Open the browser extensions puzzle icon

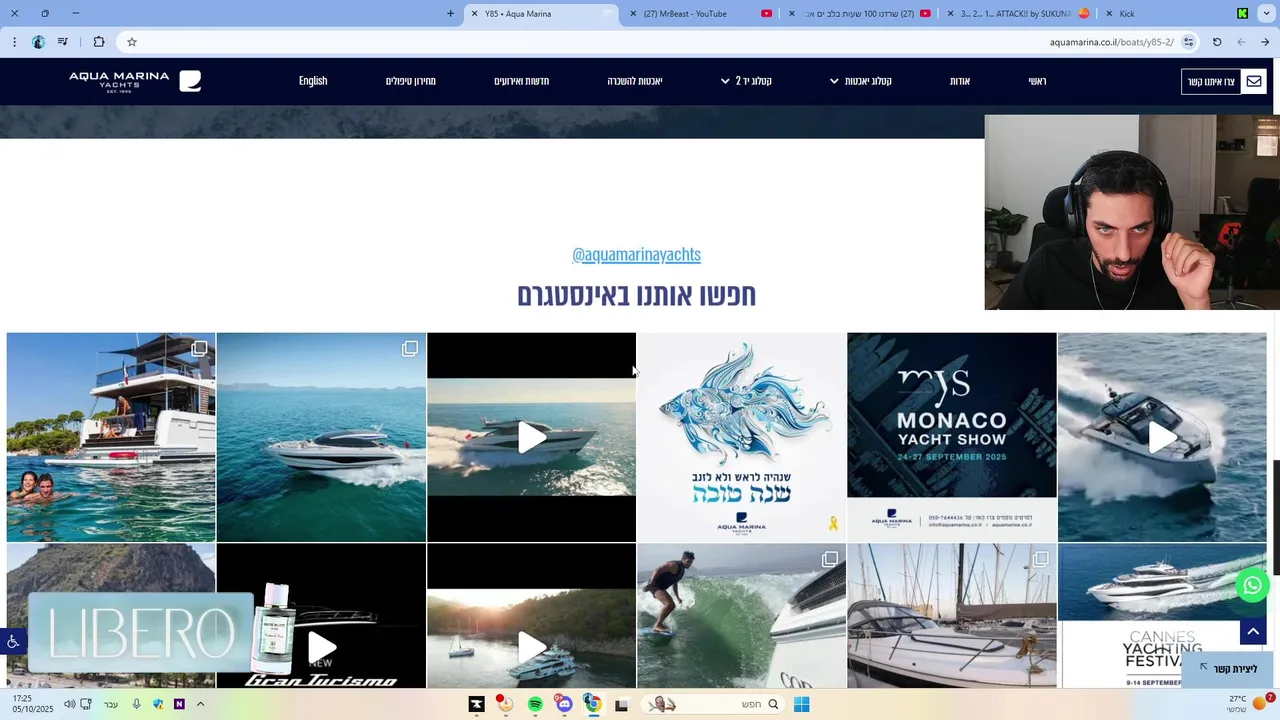(x=99, y=42)
